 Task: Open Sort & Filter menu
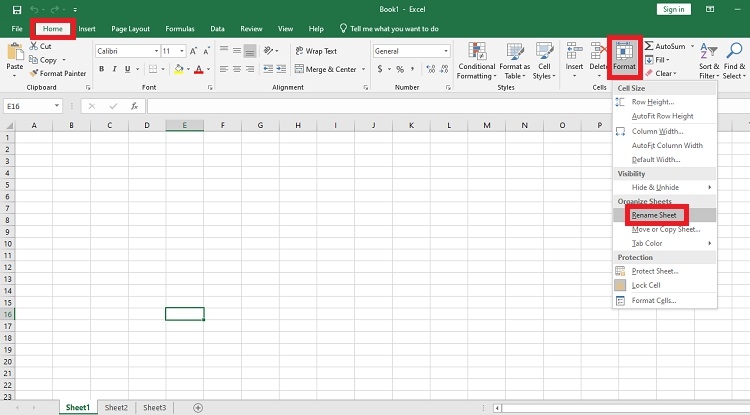[x=709, y=61]
